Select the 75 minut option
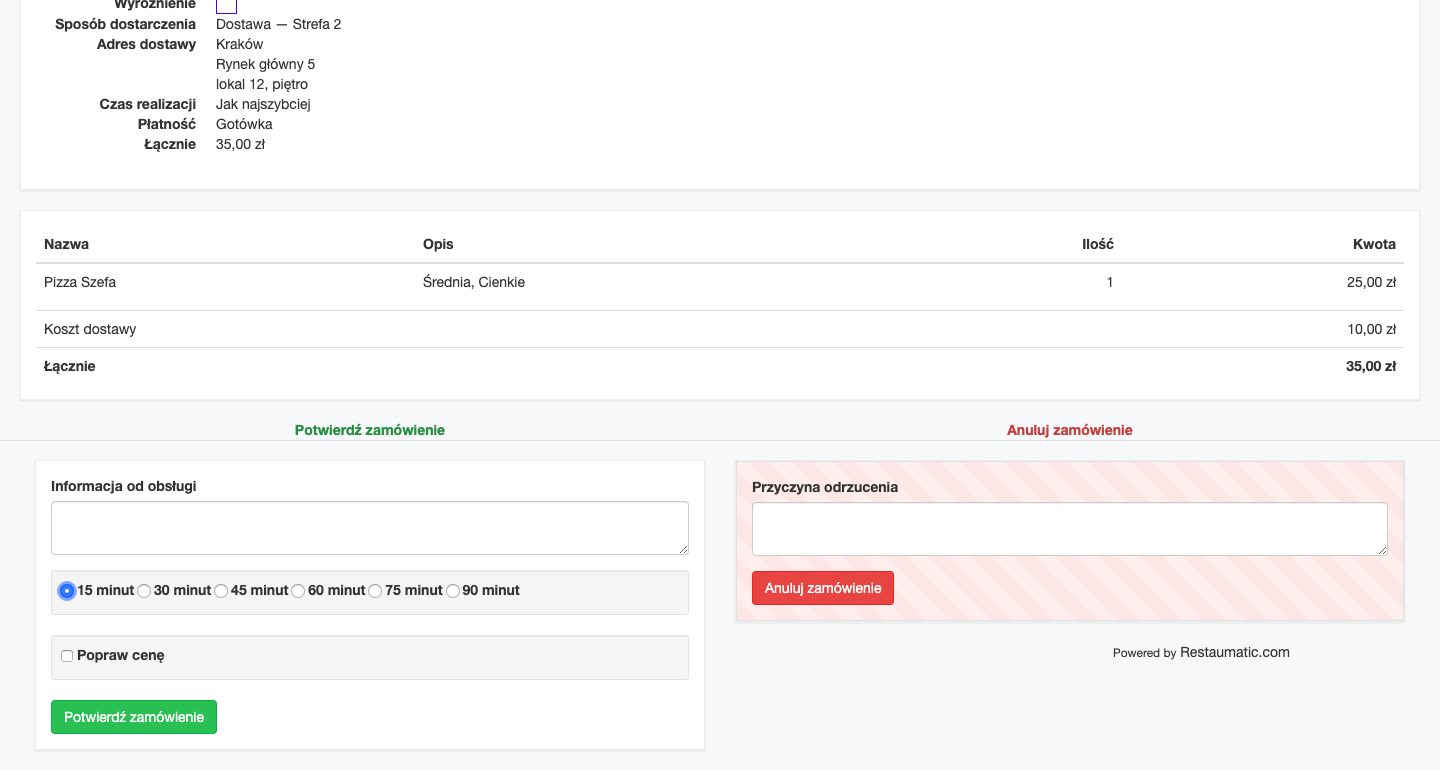This screenshot has height=770, width=1440. pyautogui.click(x=375, y=591)
